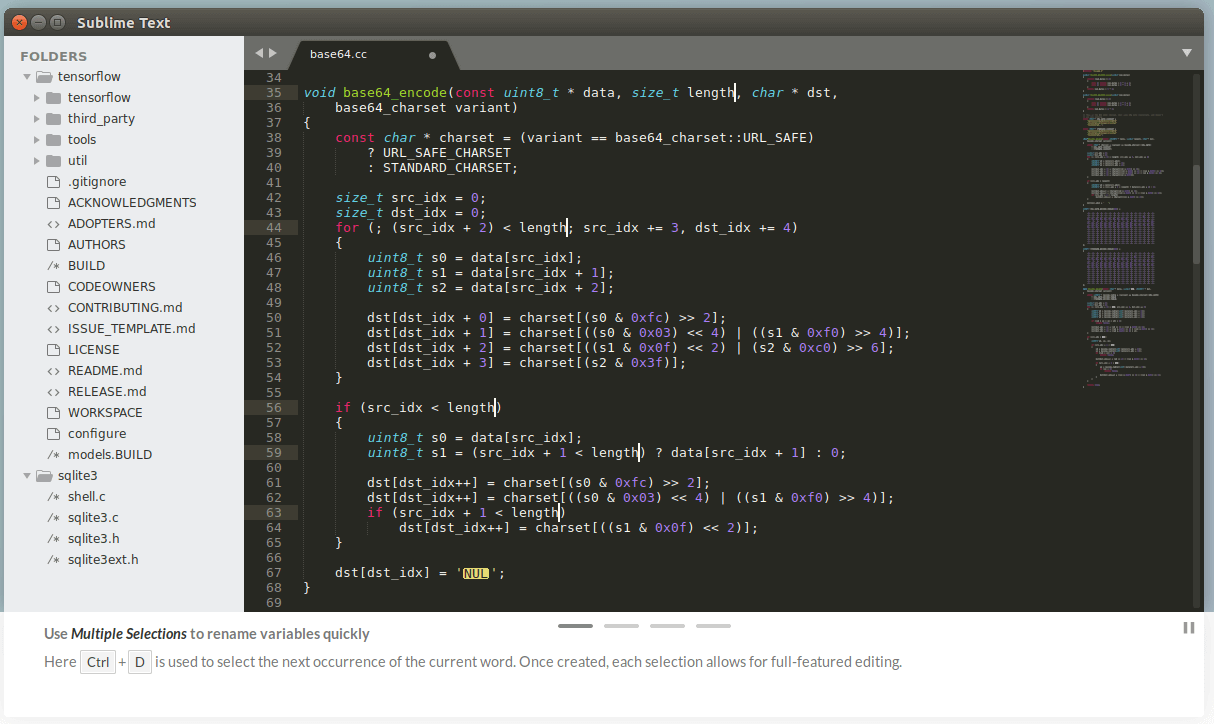Expand the third_party folder
Screen dimensions: 1214x724
(x=34, y=118)
